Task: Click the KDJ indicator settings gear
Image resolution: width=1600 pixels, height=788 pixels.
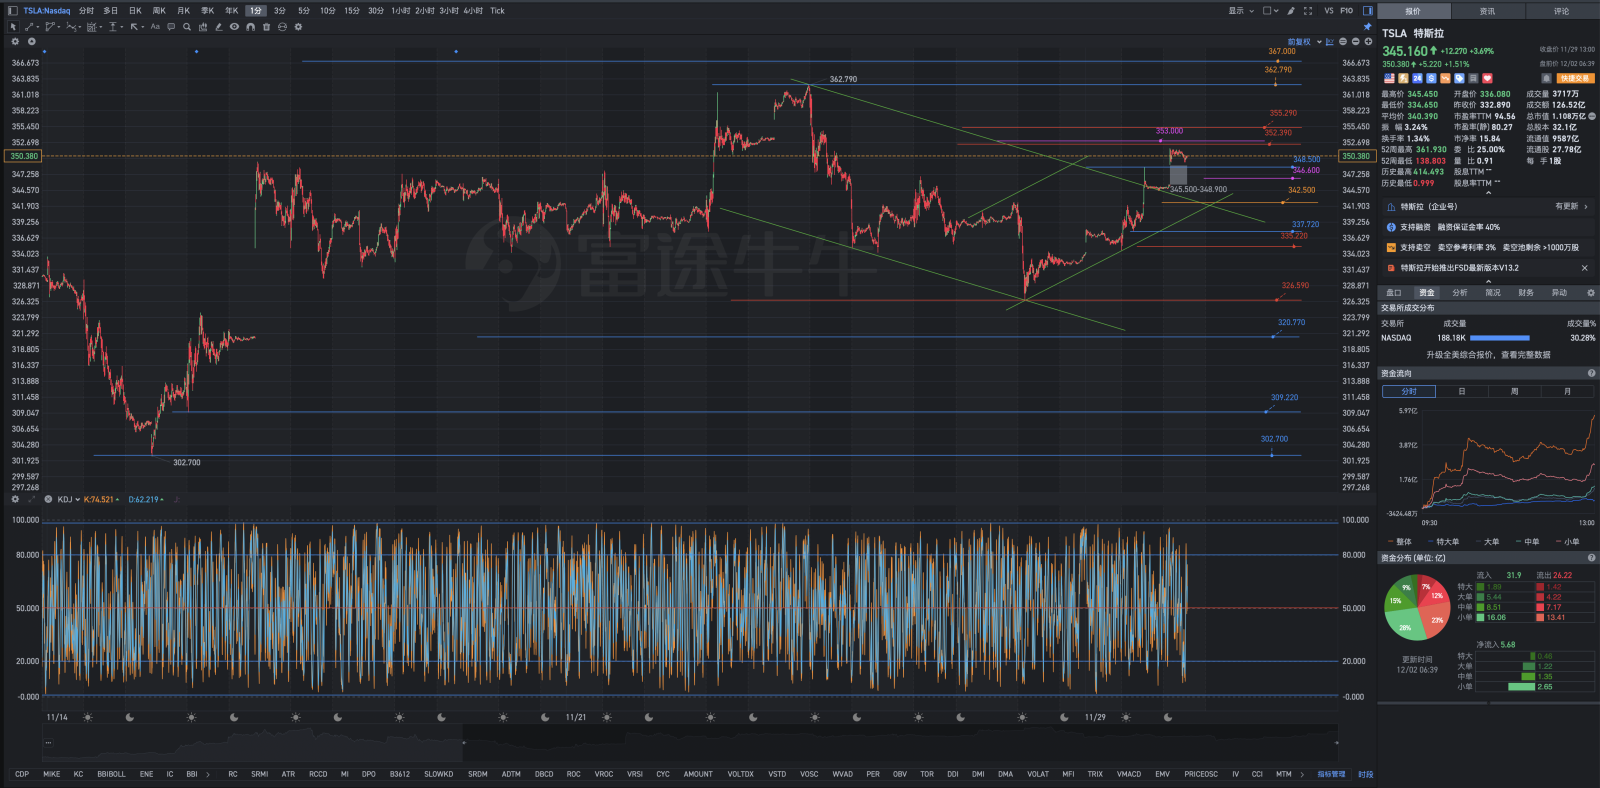Action: (15, 499)
